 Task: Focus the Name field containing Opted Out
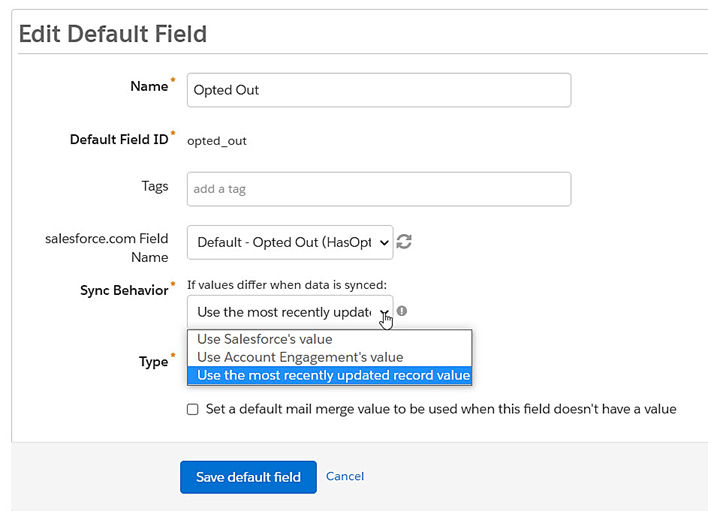pos(378,90)
